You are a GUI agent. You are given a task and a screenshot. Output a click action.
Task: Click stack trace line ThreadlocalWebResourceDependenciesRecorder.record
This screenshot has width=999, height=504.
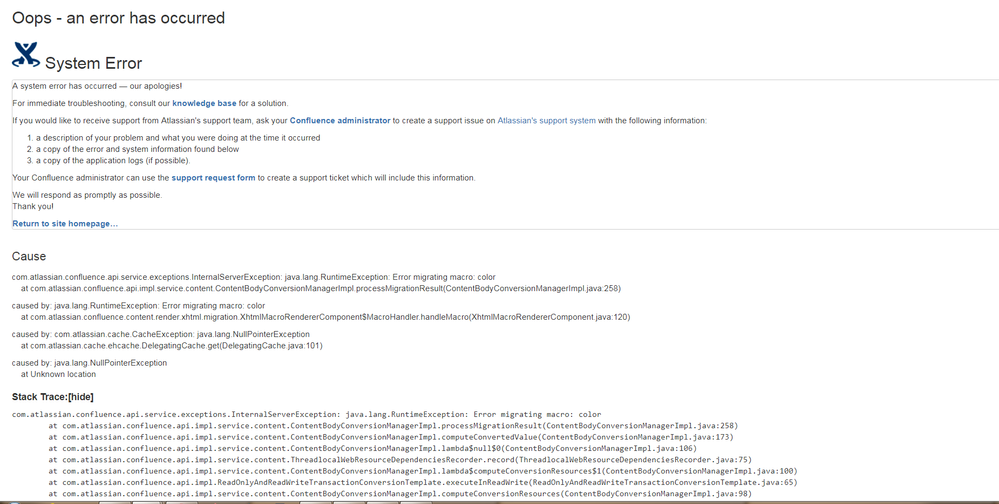(400, 460)
